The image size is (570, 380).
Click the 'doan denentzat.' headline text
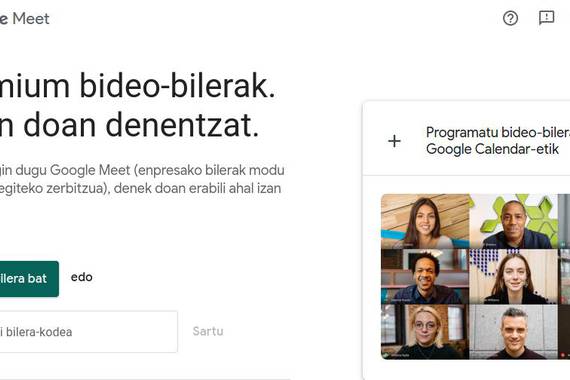pyautogui.click(x=141, y=124)
